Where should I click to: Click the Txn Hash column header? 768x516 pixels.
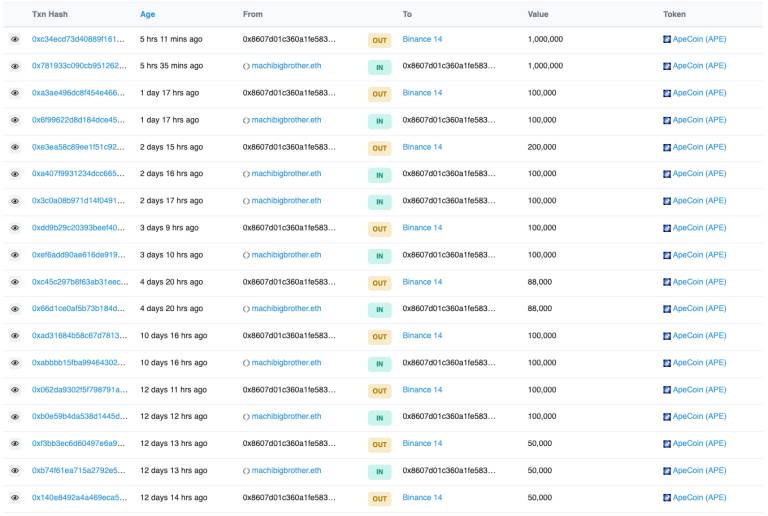tap(50, 14)
